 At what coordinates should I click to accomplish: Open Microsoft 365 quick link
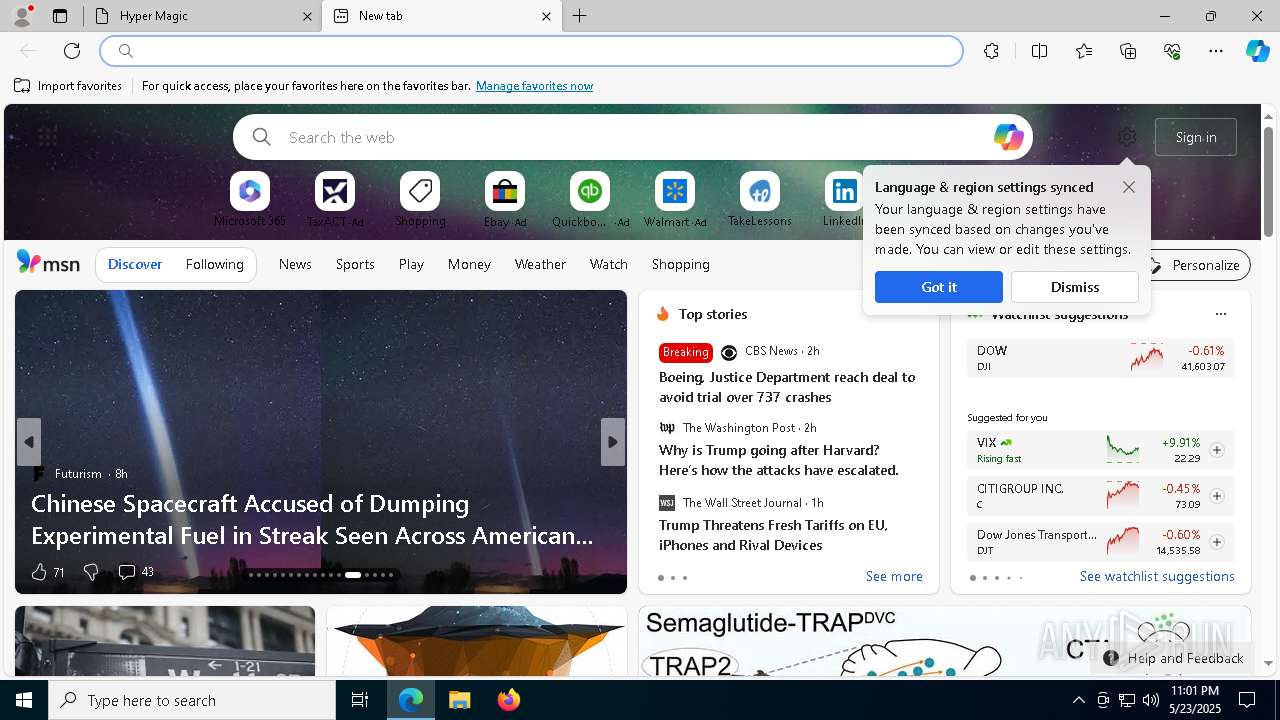pos(250,200)
